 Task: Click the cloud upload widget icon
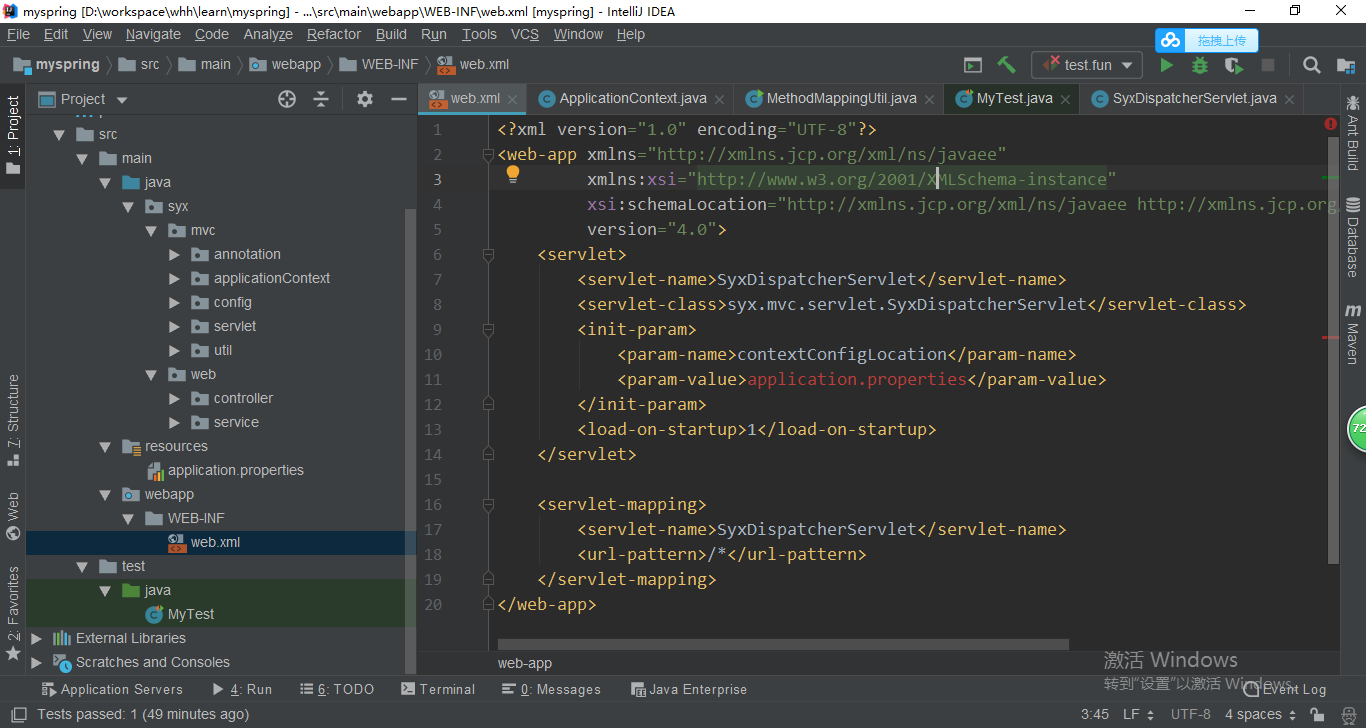1170,40
